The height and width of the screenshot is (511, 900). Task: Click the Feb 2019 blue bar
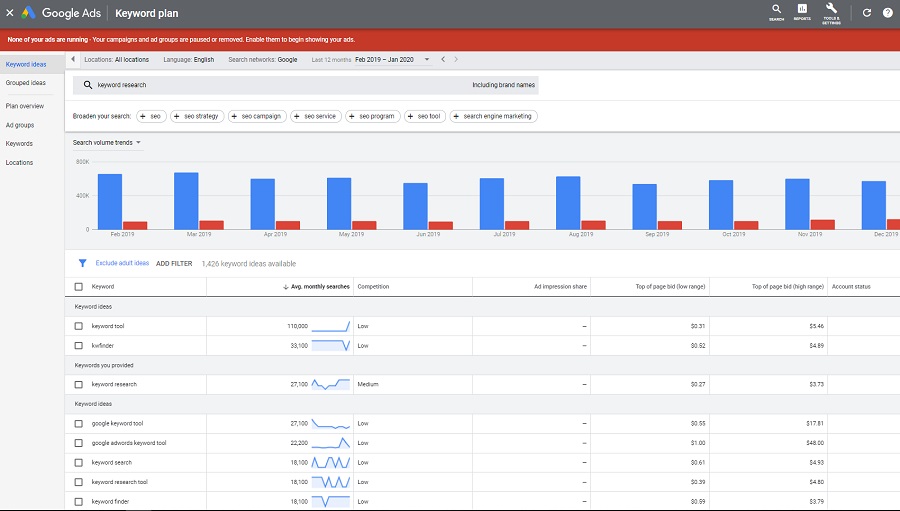pos(110,201)
